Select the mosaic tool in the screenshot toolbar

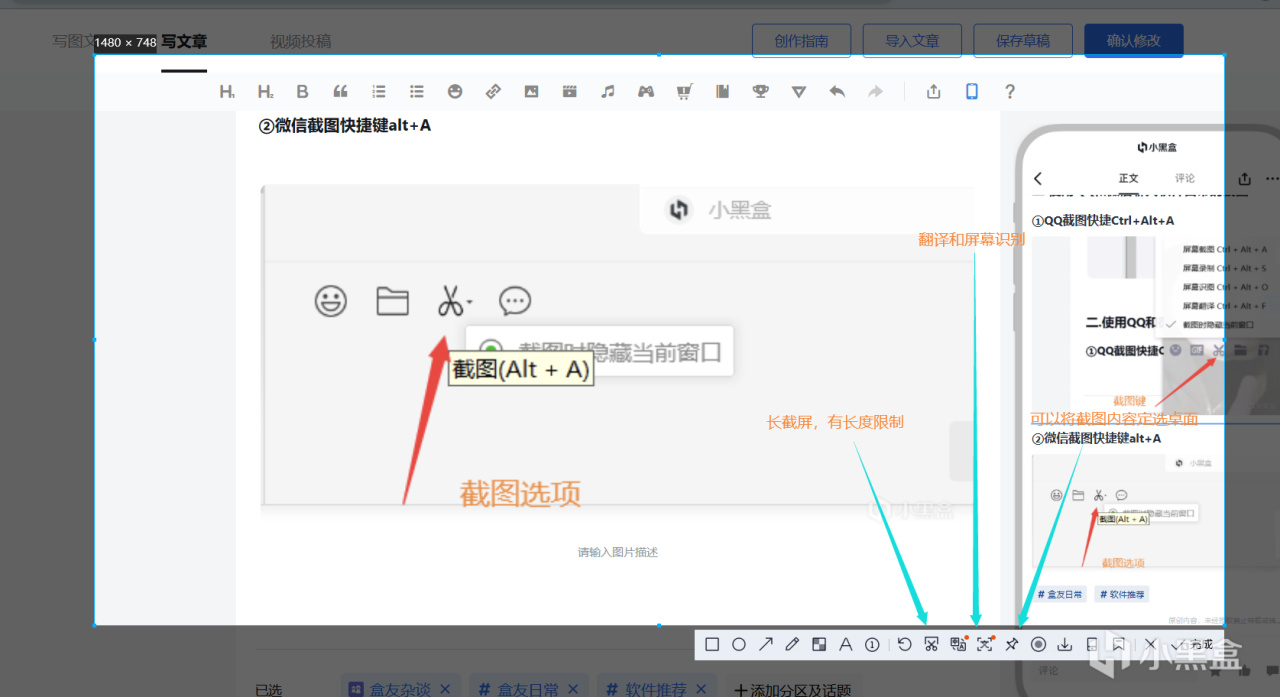point(819,645)
